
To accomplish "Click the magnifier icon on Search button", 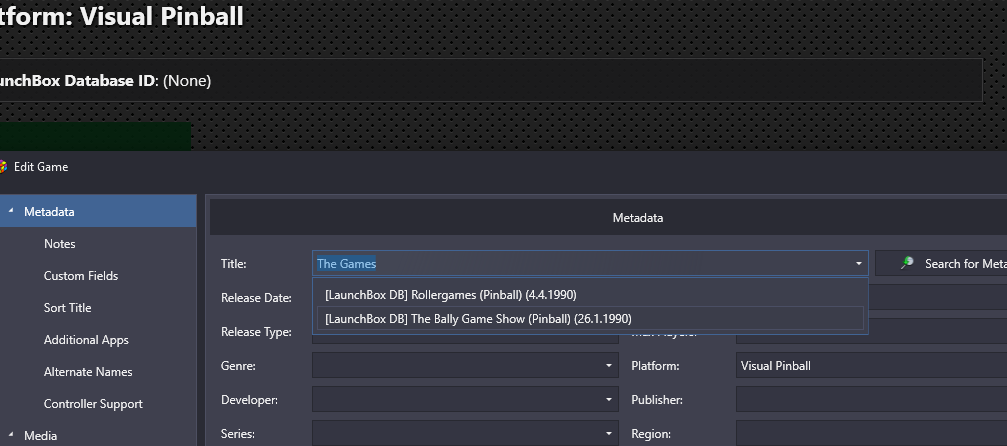I will click(x=907, y=263).
